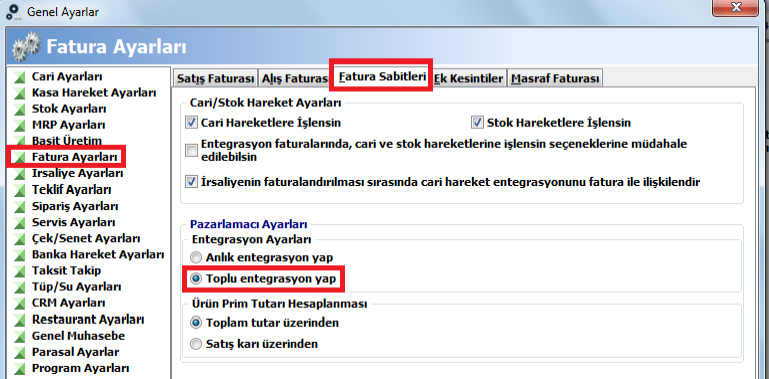Enable Entegrasyon faturalarında müdahale edilebilsin checkbox
The width and height of the screenshot is (769, 379).
[x=191, y=151]
